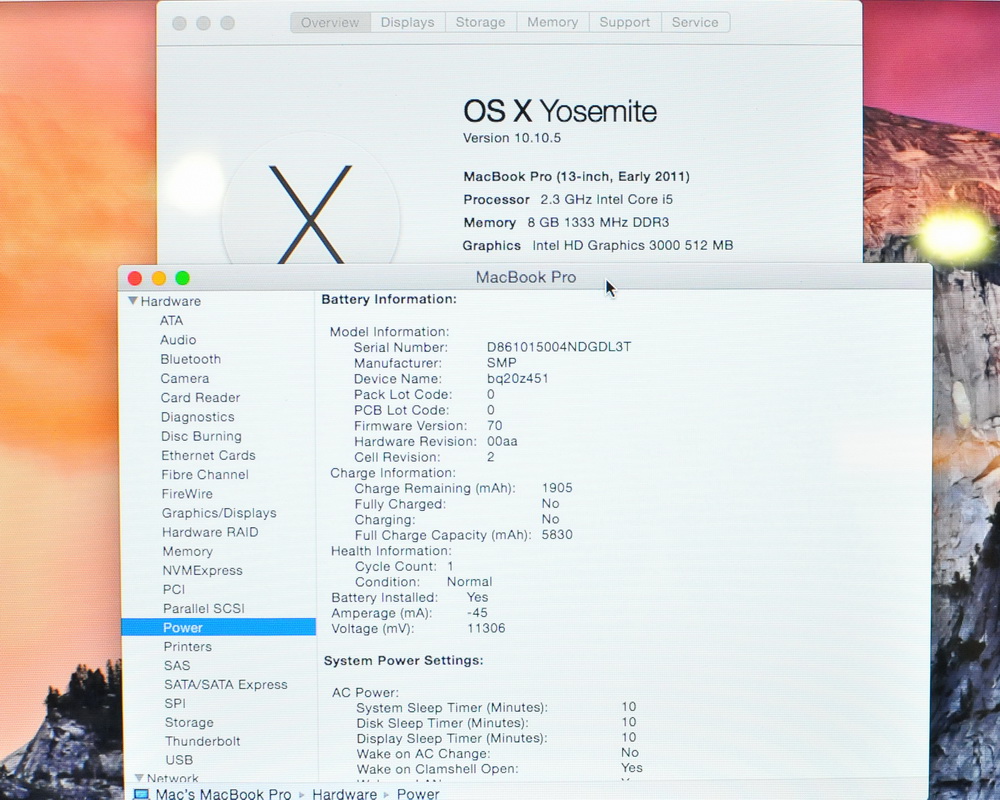Select SAS in sidebar
Viewport: 1000px width, 800px height.
point(177,665)
